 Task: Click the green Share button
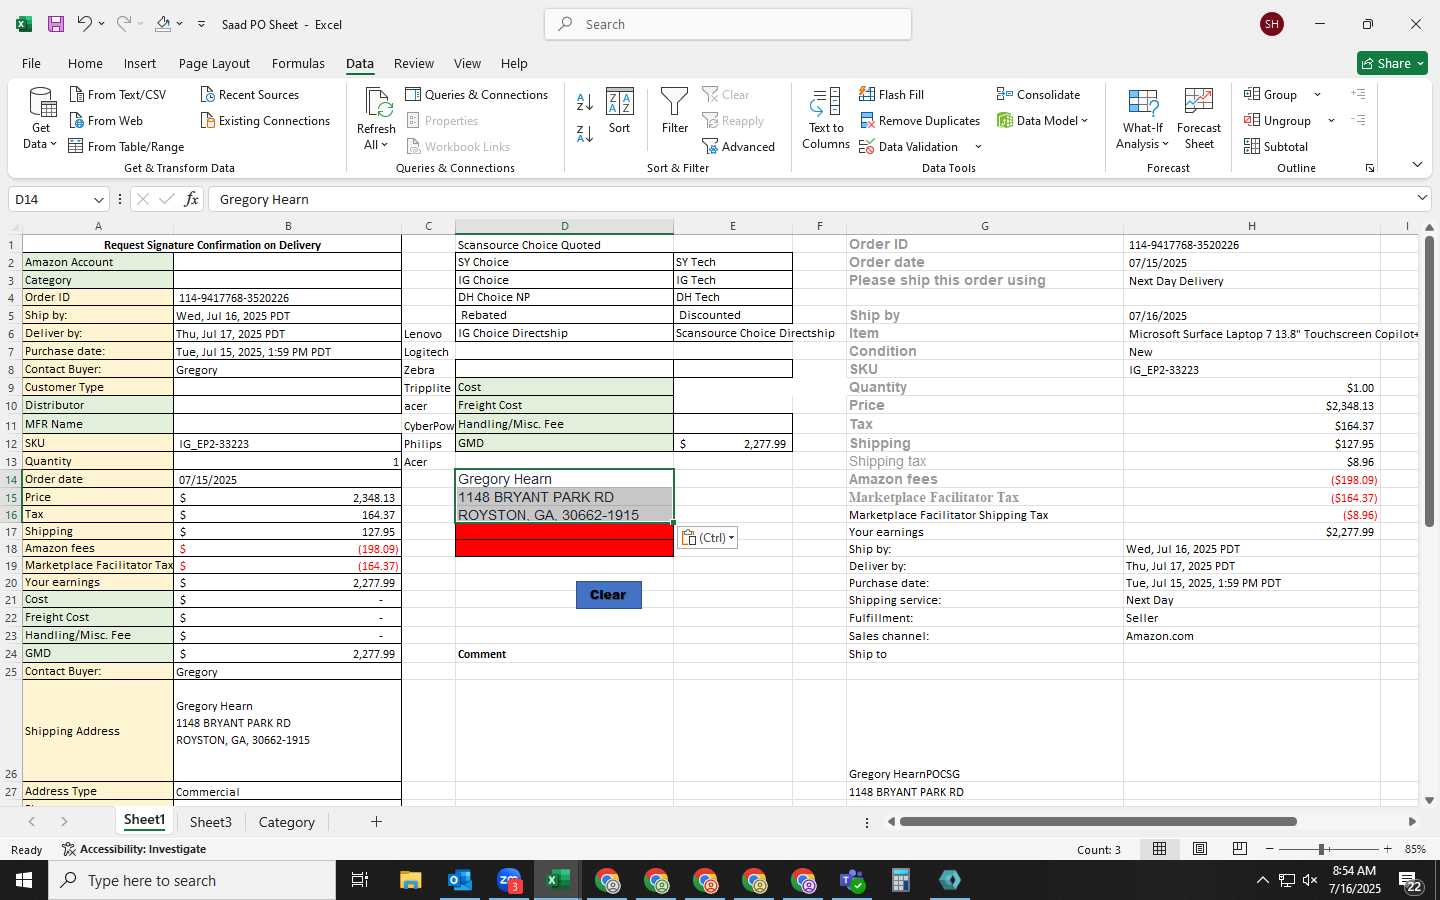click(x=1392, y=63)
